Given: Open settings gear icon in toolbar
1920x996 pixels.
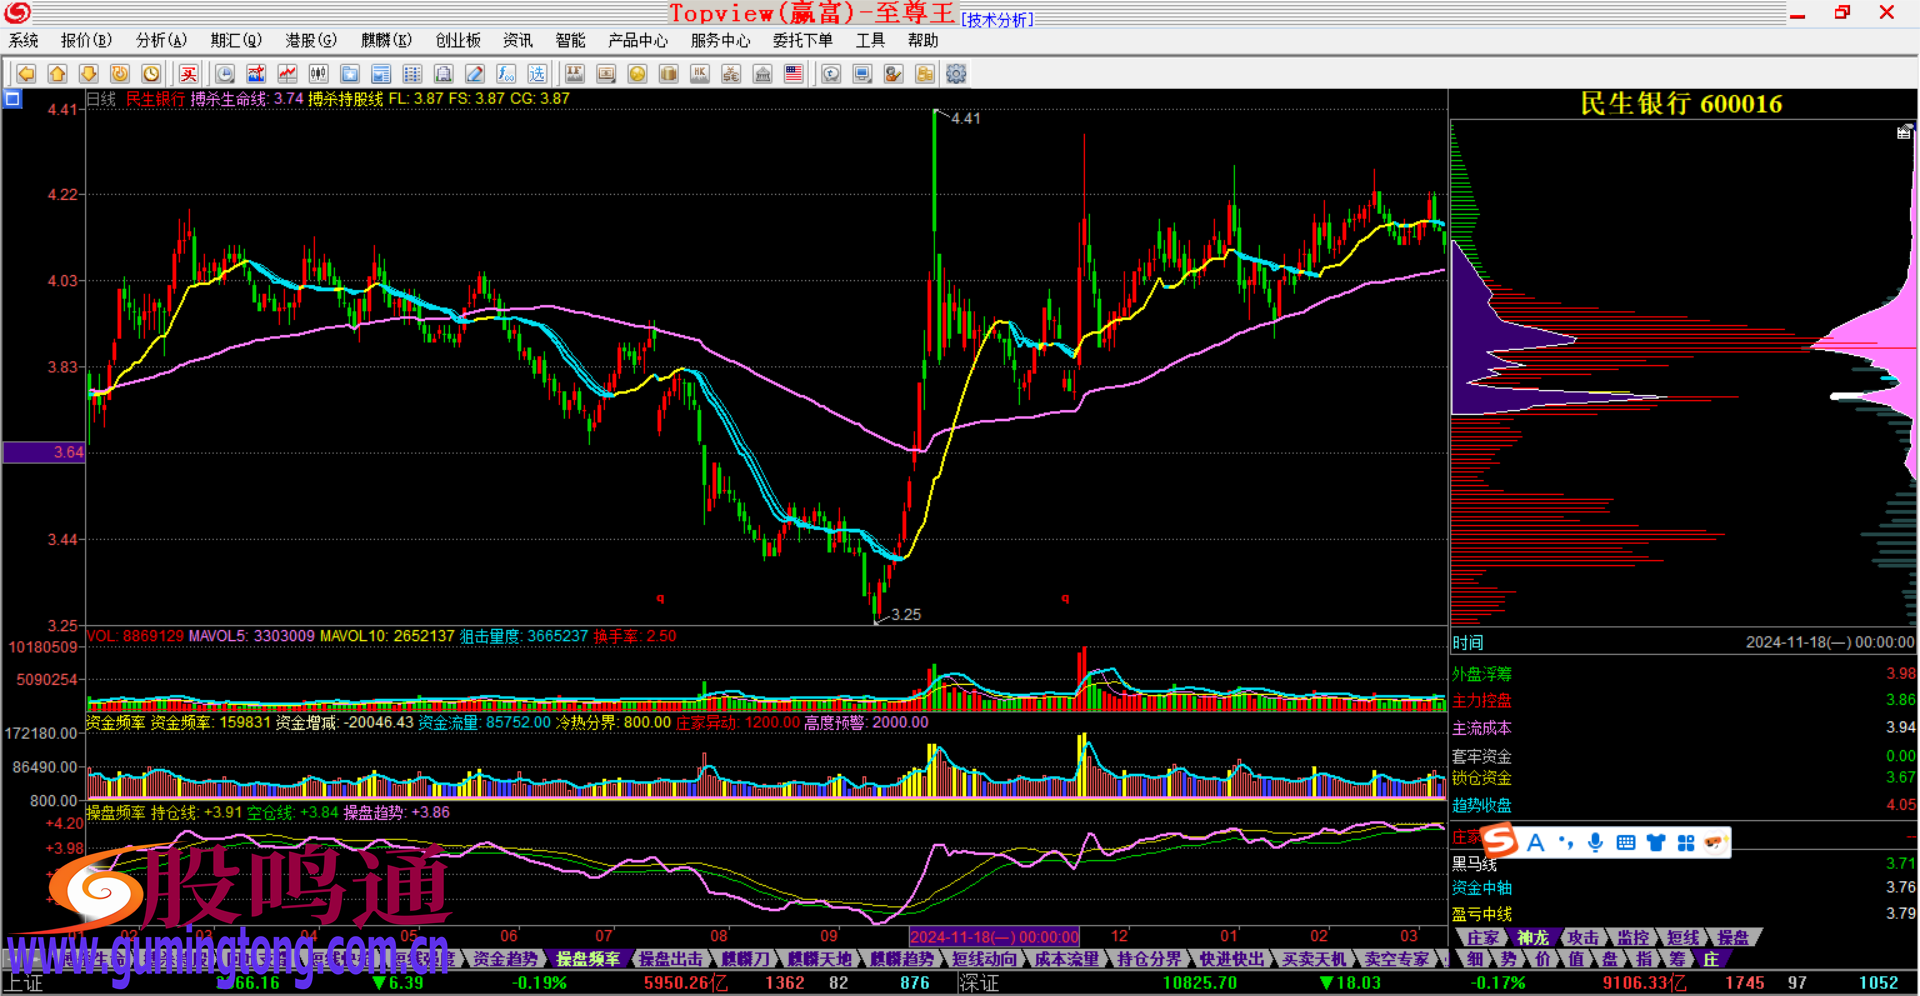Looking at the screenshot, I should tap(956, 74).
